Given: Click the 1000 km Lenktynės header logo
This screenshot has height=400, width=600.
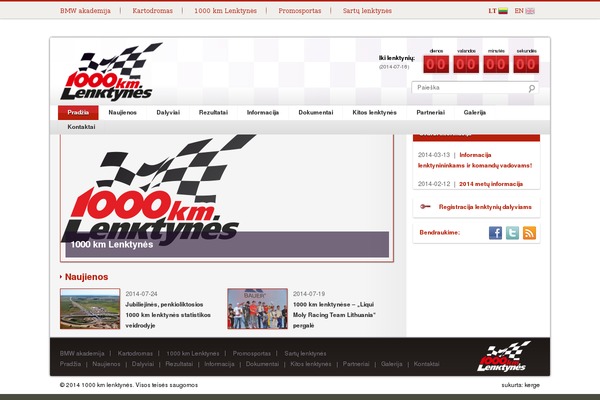Looking at the screenshot, I should [111, 72].
